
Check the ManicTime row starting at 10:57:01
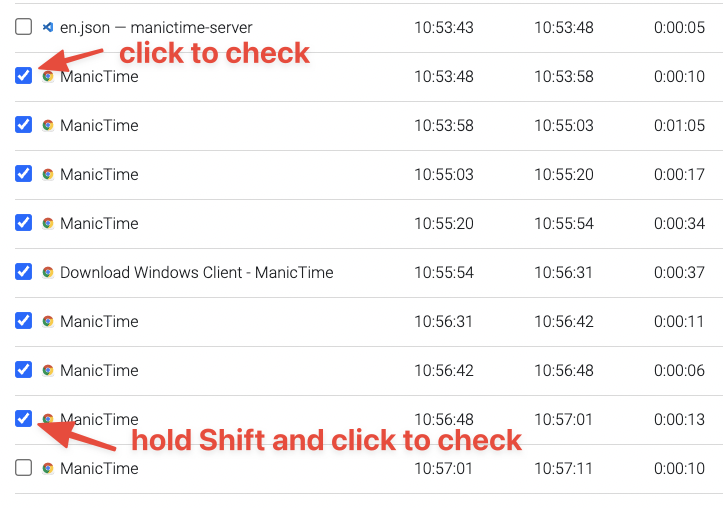pos(24,467)
